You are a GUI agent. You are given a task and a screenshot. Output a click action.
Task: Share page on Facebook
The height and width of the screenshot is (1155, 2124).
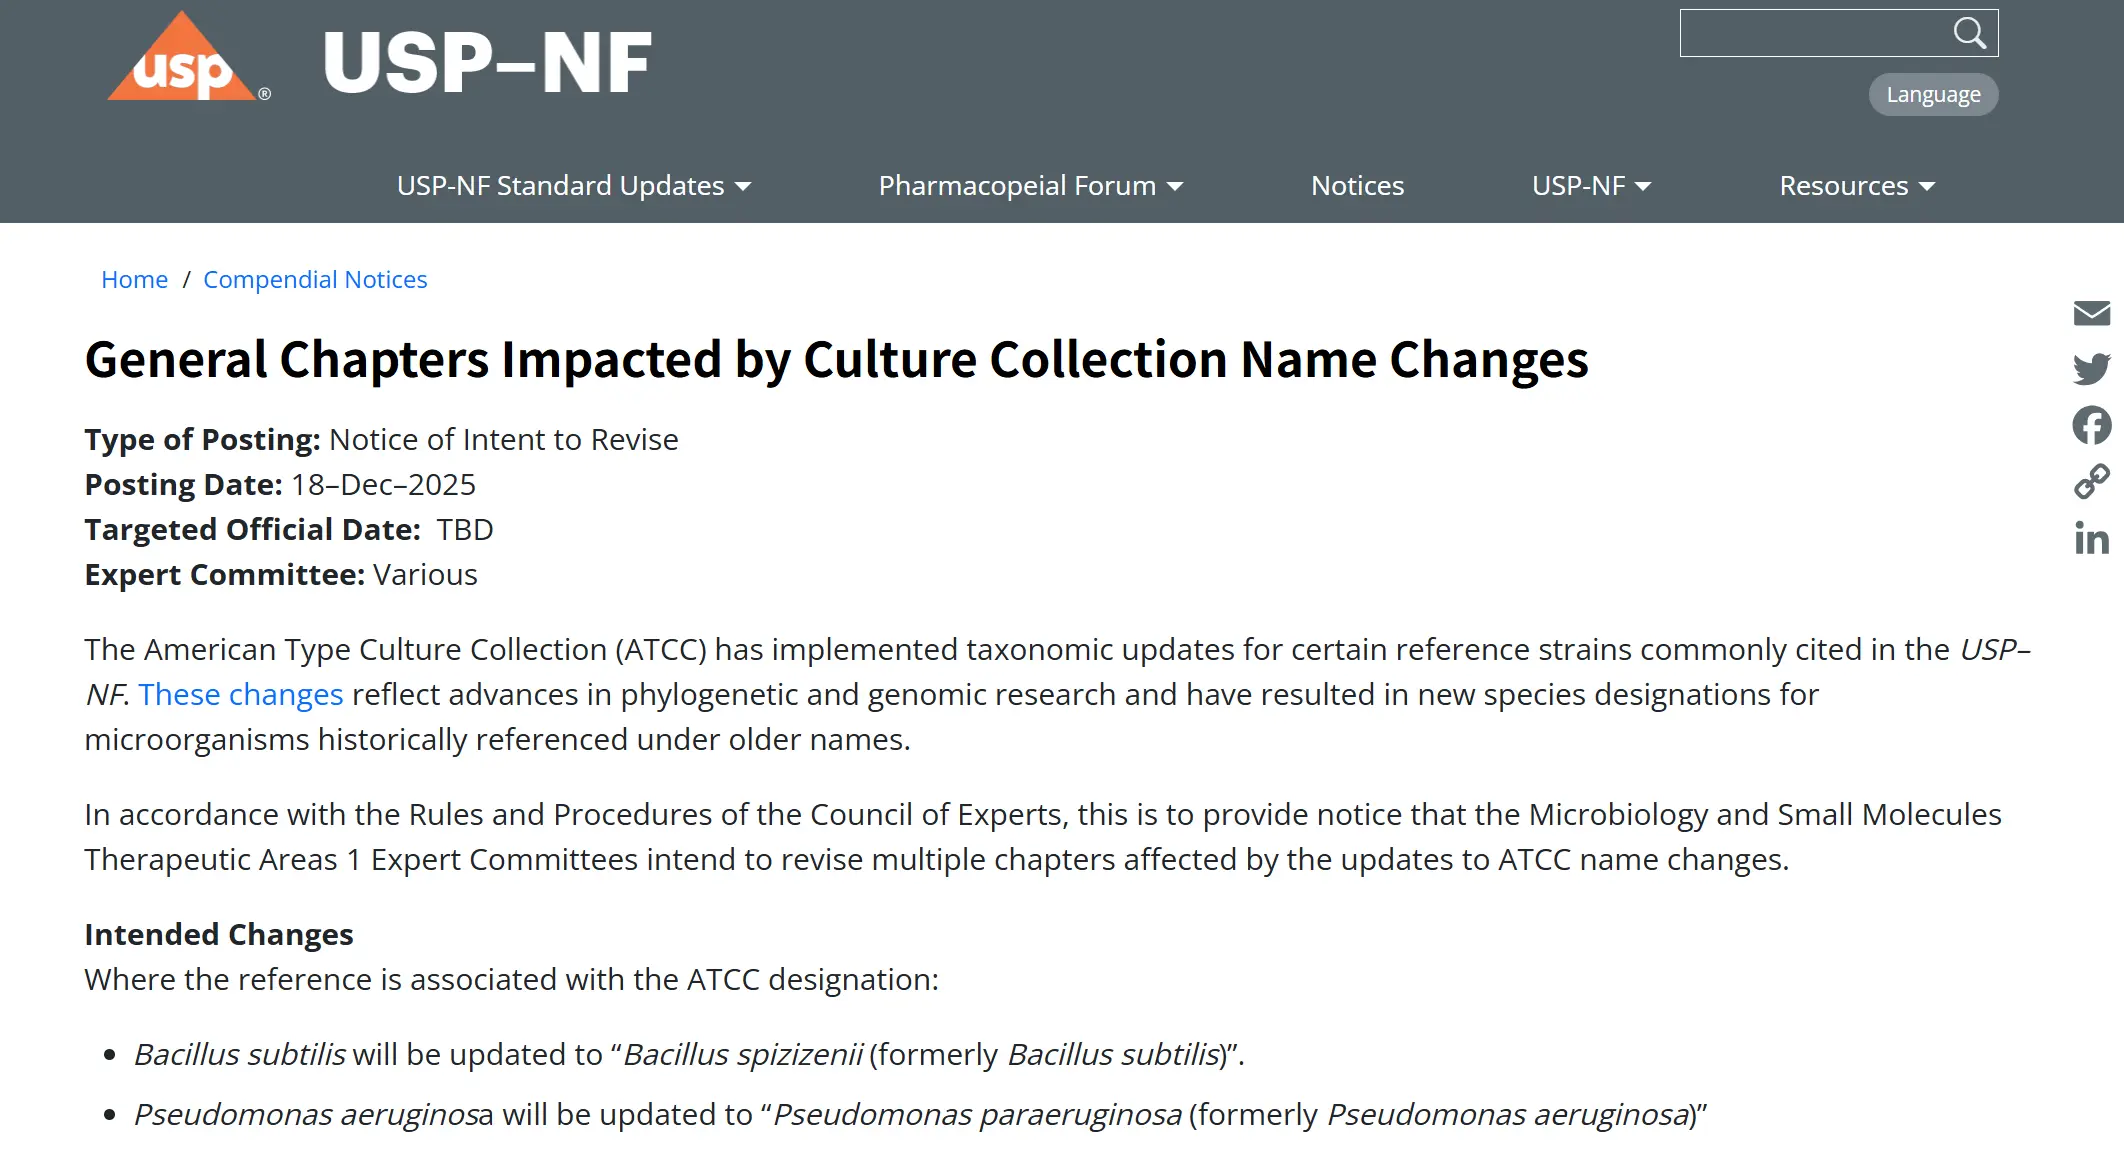click(x=2091, y=425)
